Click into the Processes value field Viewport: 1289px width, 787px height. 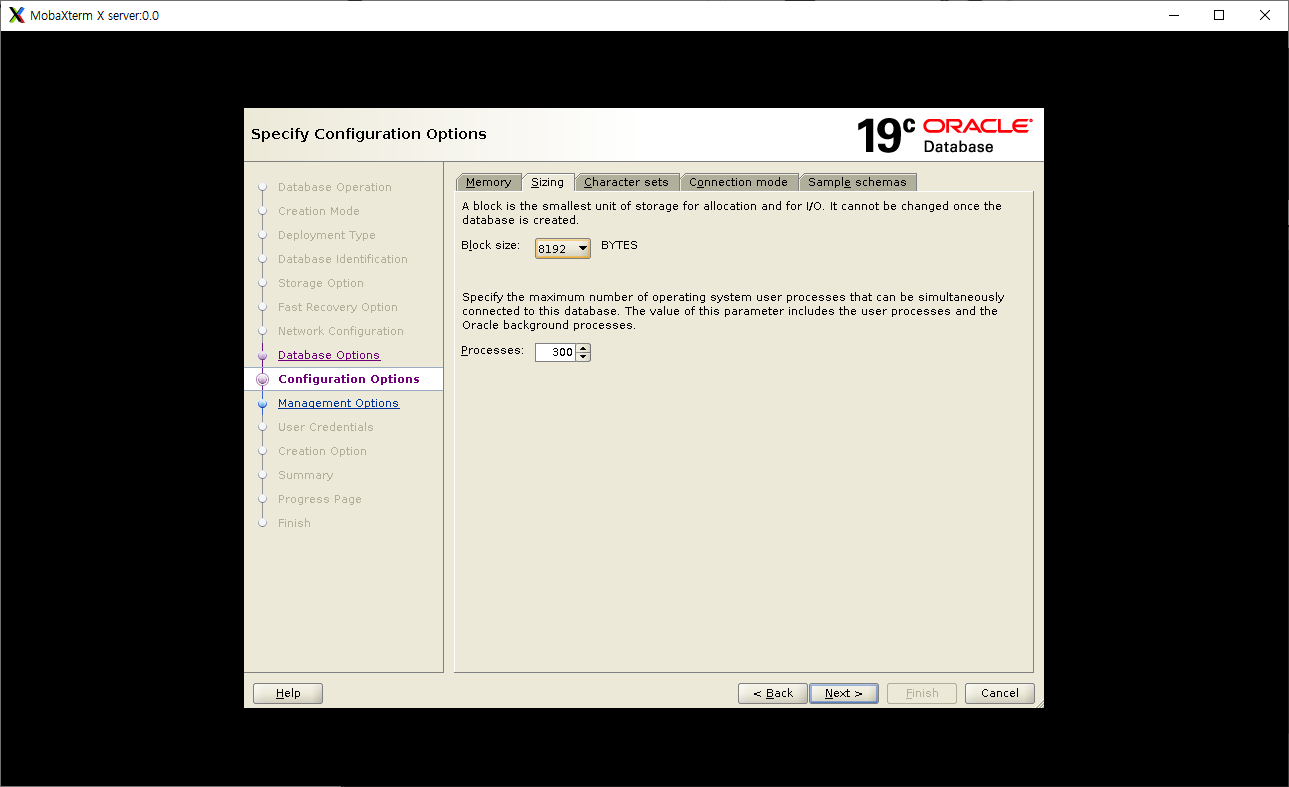[x=556, y=352]
